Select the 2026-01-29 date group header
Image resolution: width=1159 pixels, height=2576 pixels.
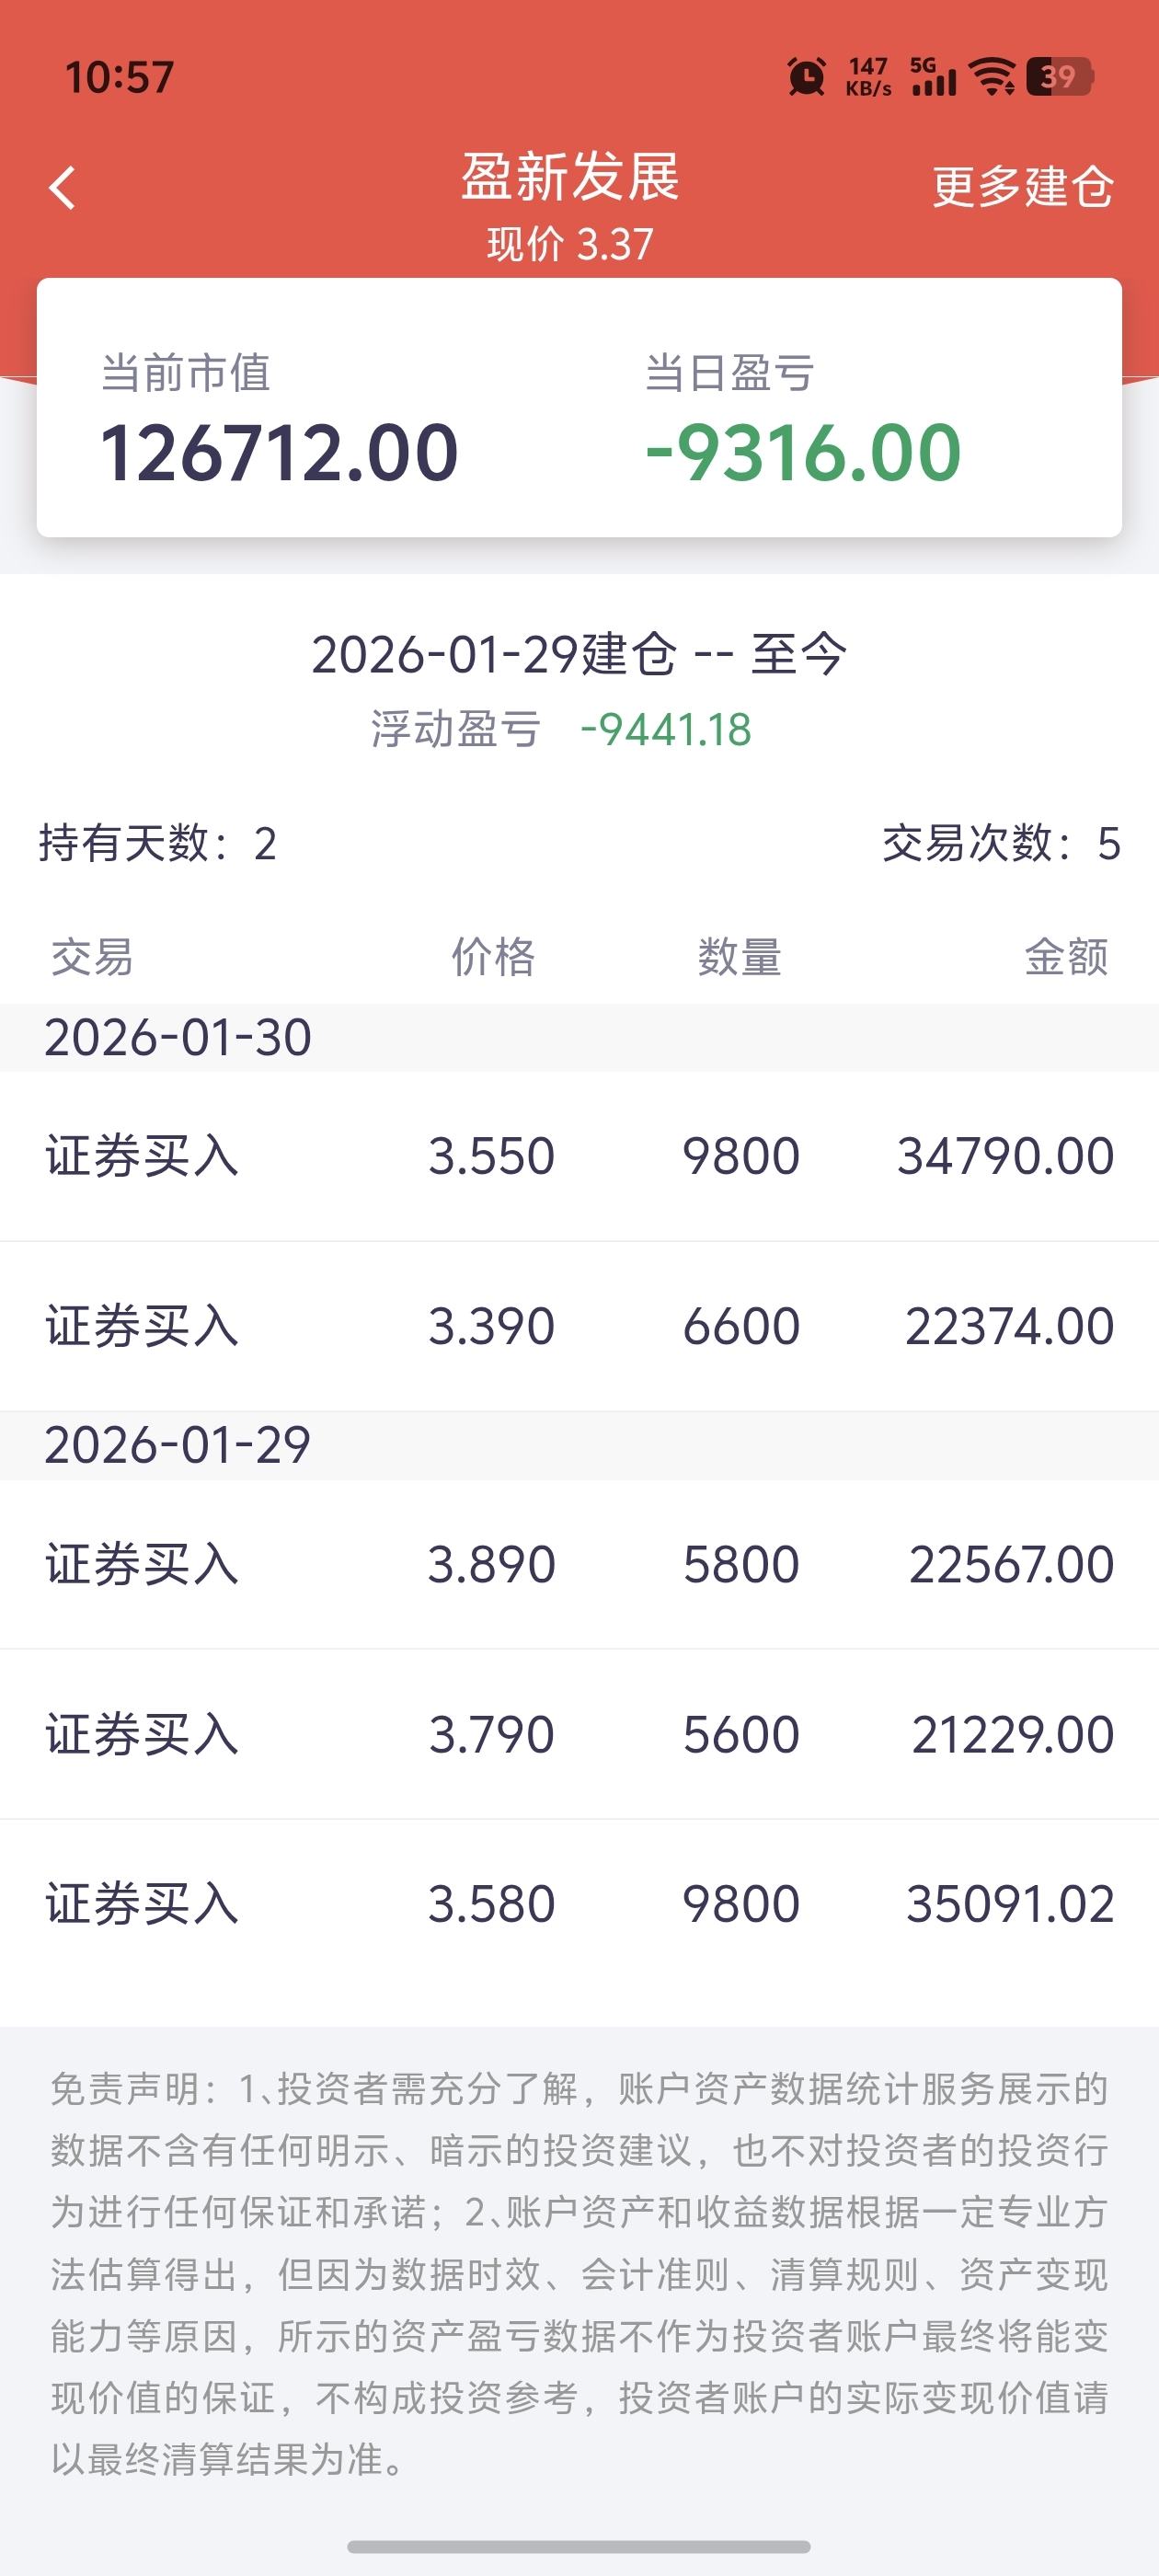pos(579,1445)
